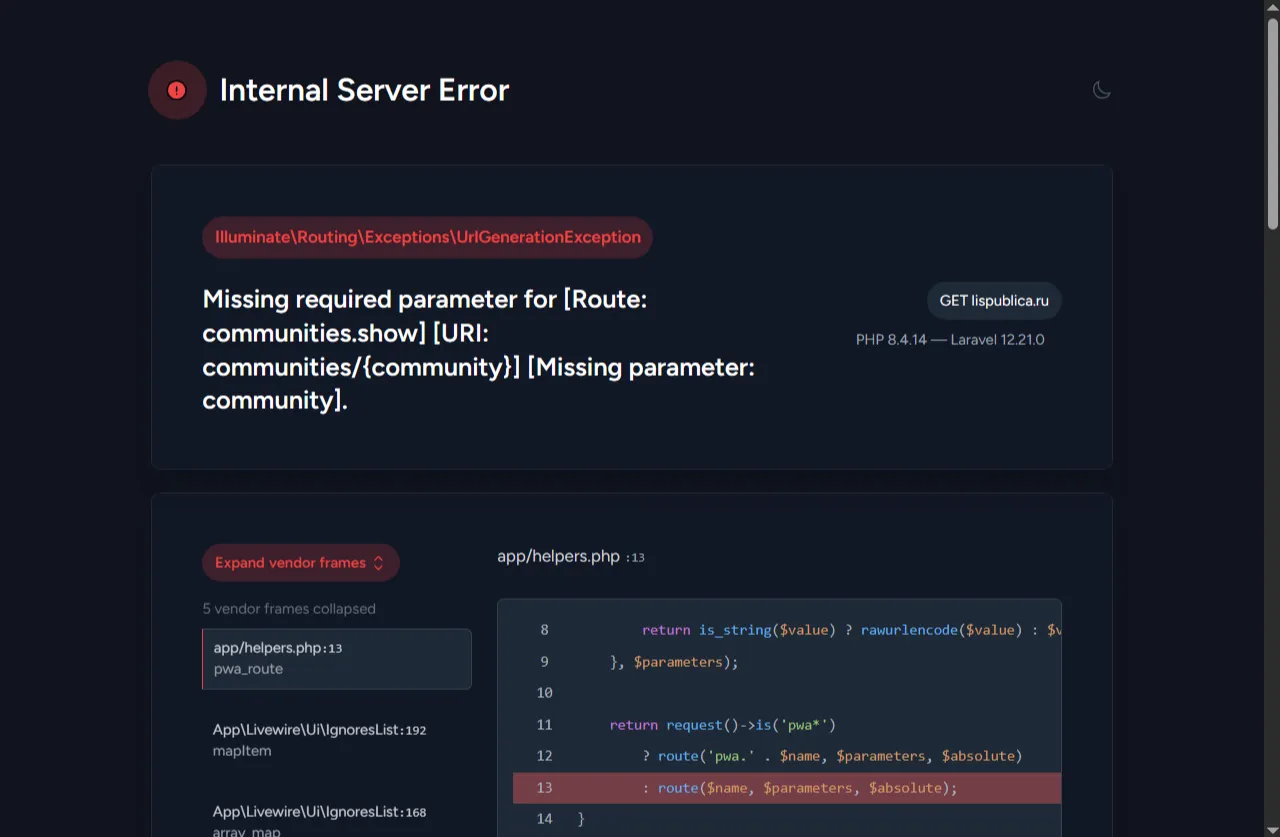
Task: Click the GET lispublica.ru request badge
Action: click(993, 301)
